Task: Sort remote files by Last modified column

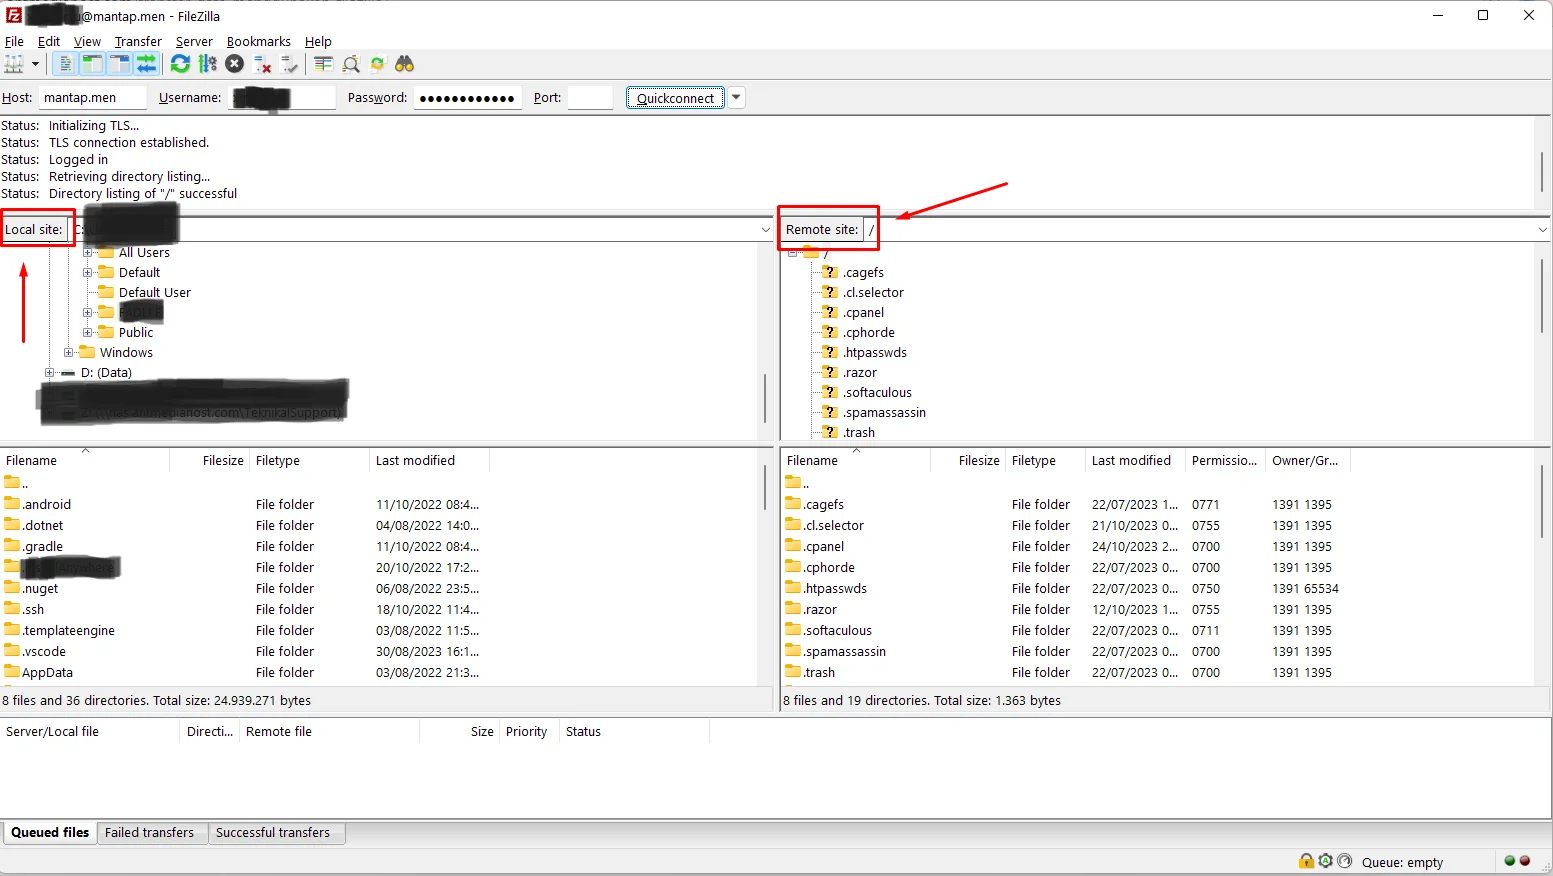Action: pos(1131,460)
